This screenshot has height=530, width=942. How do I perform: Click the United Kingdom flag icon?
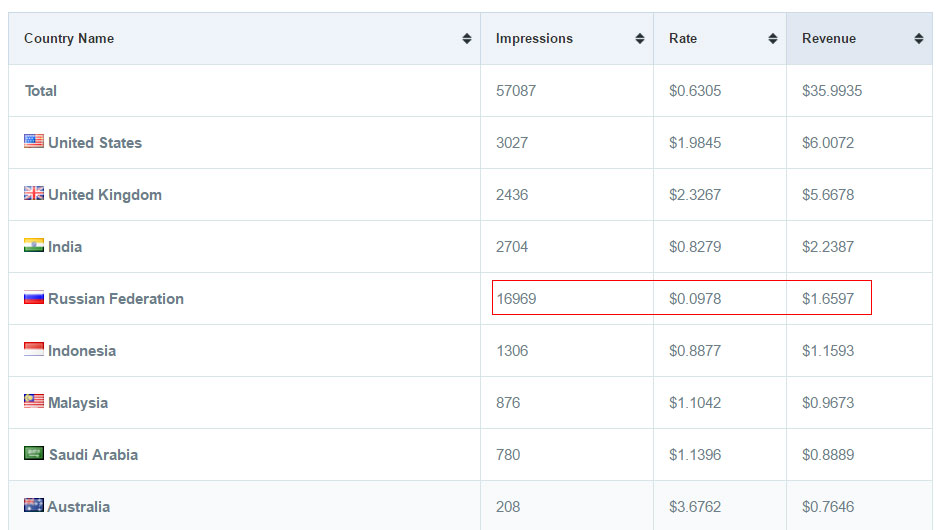point(34,193)
